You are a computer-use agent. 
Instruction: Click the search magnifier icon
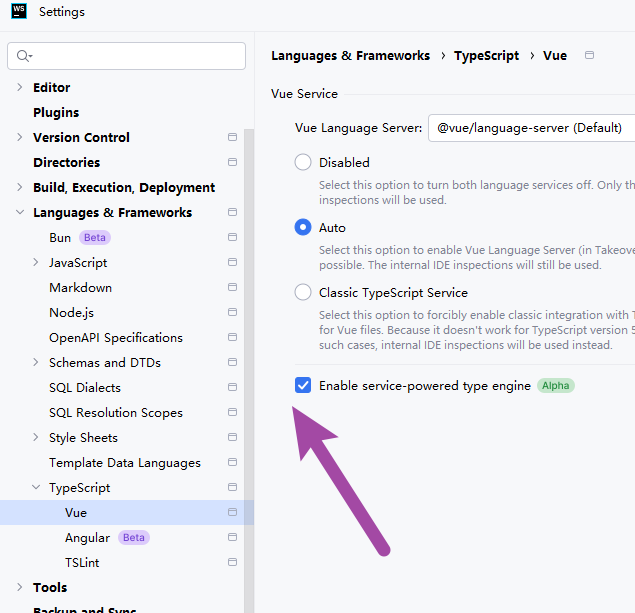tap(23, 55)
